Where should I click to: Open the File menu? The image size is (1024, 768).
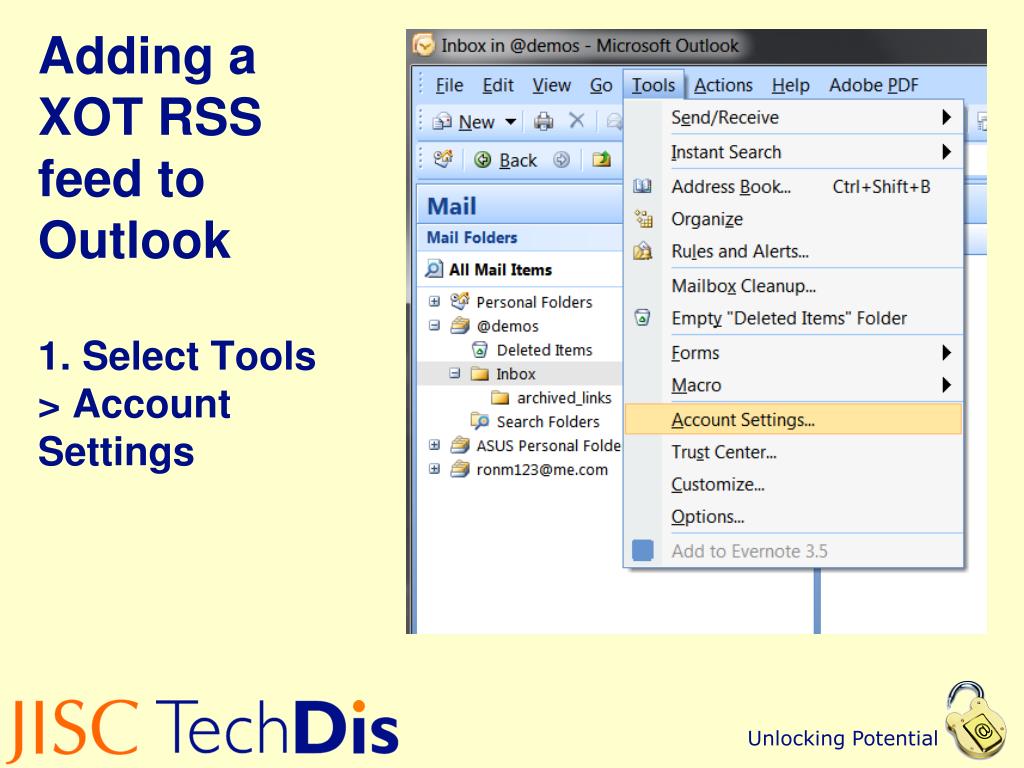(449, 86)
